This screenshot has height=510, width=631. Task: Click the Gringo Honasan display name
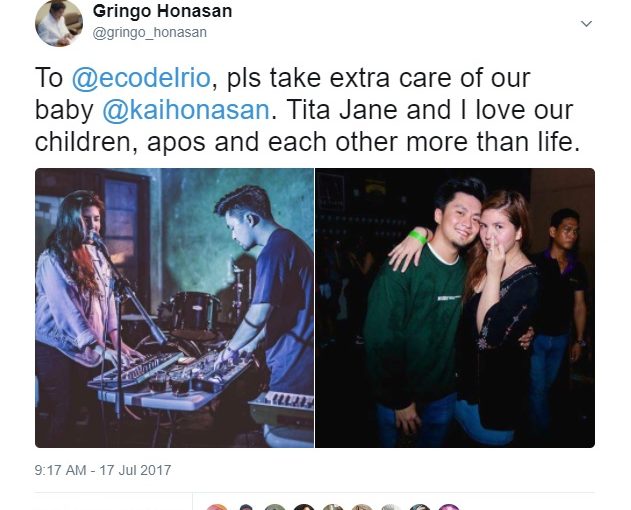tap(162, 11)
